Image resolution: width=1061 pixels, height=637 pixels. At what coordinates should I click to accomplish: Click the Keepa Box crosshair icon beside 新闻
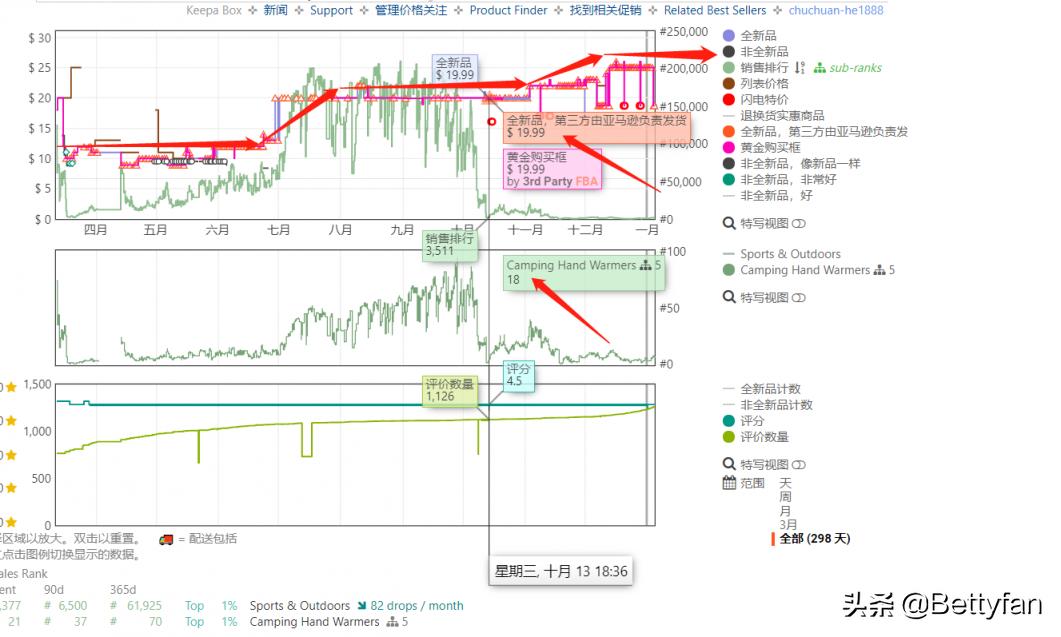point(253,10)
